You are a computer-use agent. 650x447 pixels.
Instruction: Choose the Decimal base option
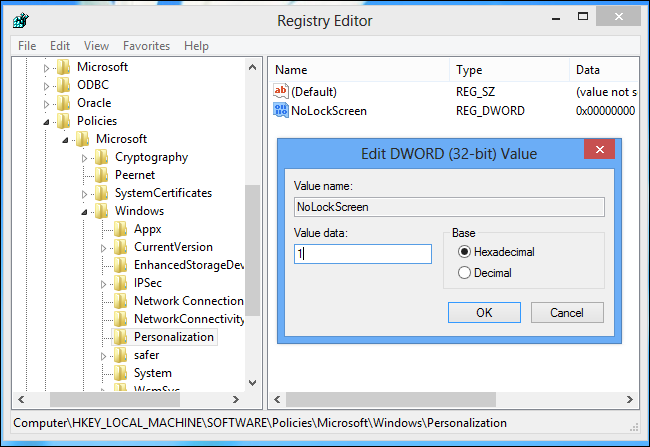pos(463,273)
